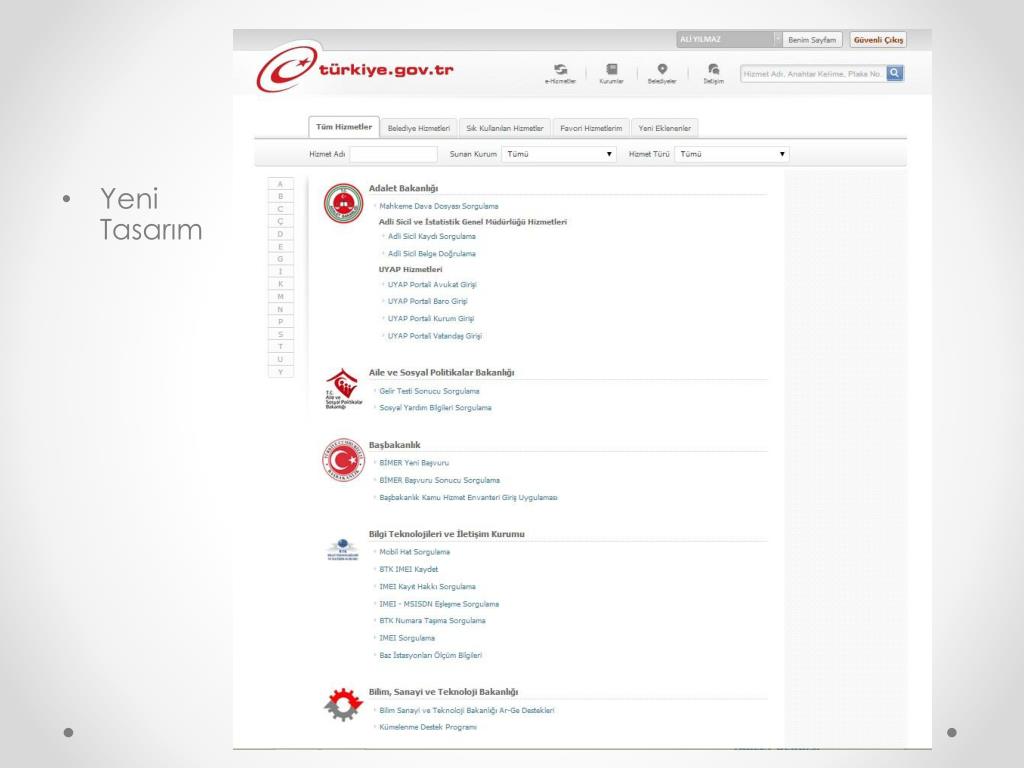The image size is (1024, 768).
Task: Open Sosyal Yardım Bilgileri Sorgulama link
Action: tap(436, 408)
